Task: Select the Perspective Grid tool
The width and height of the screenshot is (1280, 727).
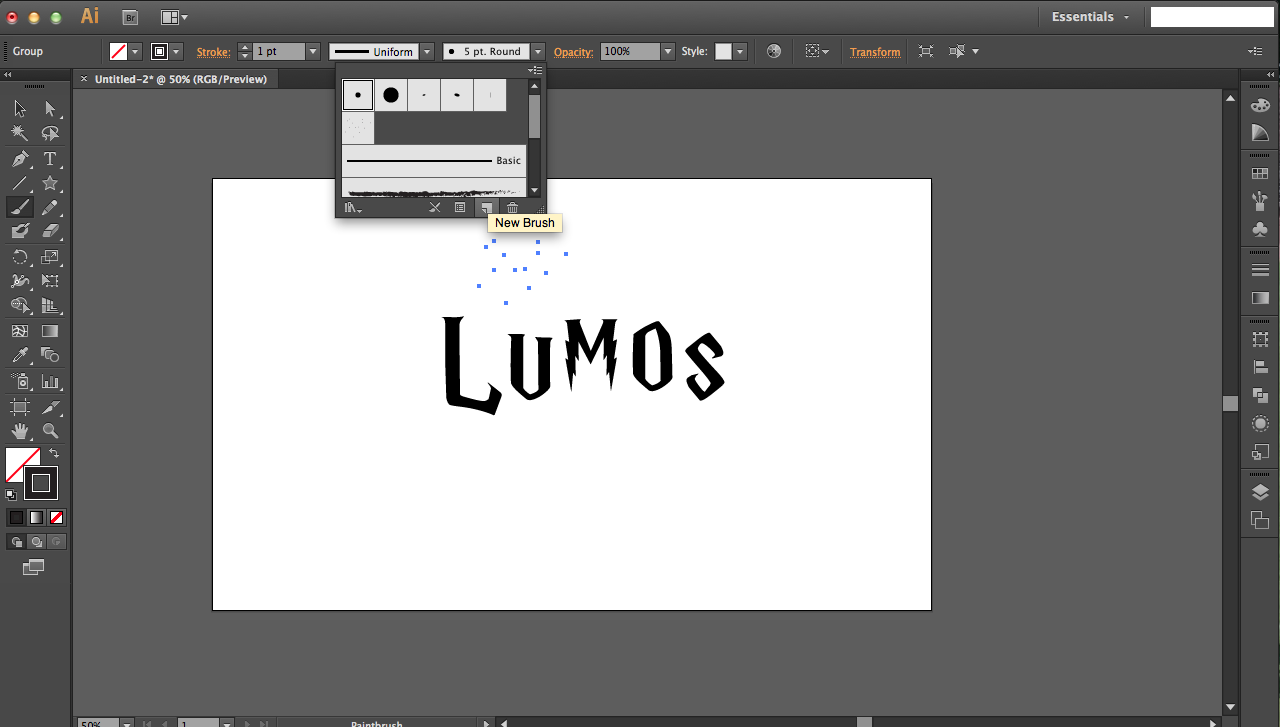Action: tap(50, 306)
